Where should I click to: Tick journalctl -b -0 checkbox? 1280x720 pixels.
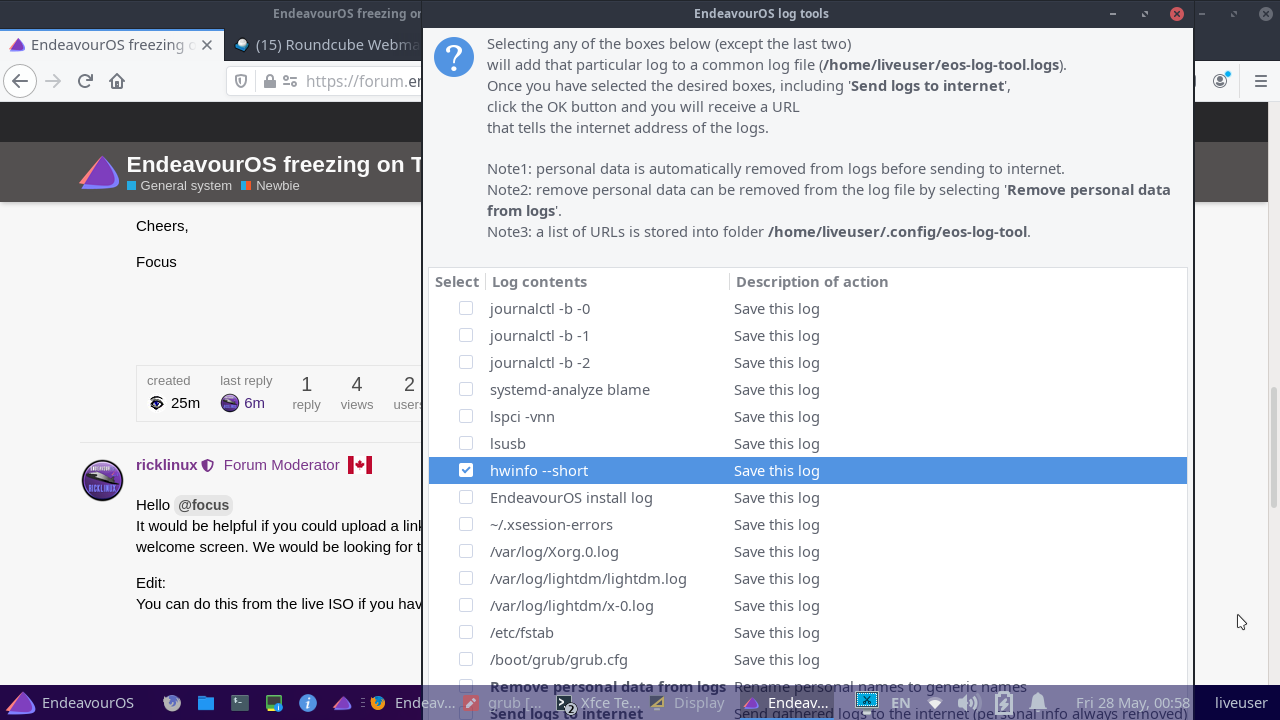pos(466,309)
